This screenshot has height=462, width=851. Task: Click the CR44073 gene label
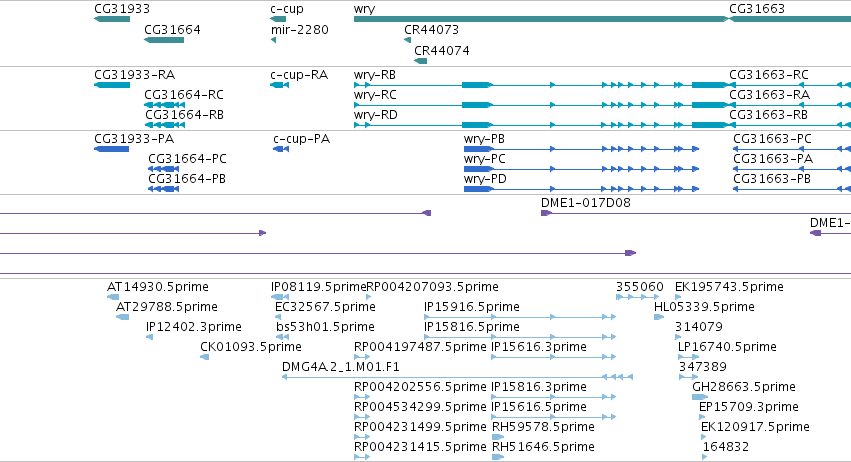431,30
